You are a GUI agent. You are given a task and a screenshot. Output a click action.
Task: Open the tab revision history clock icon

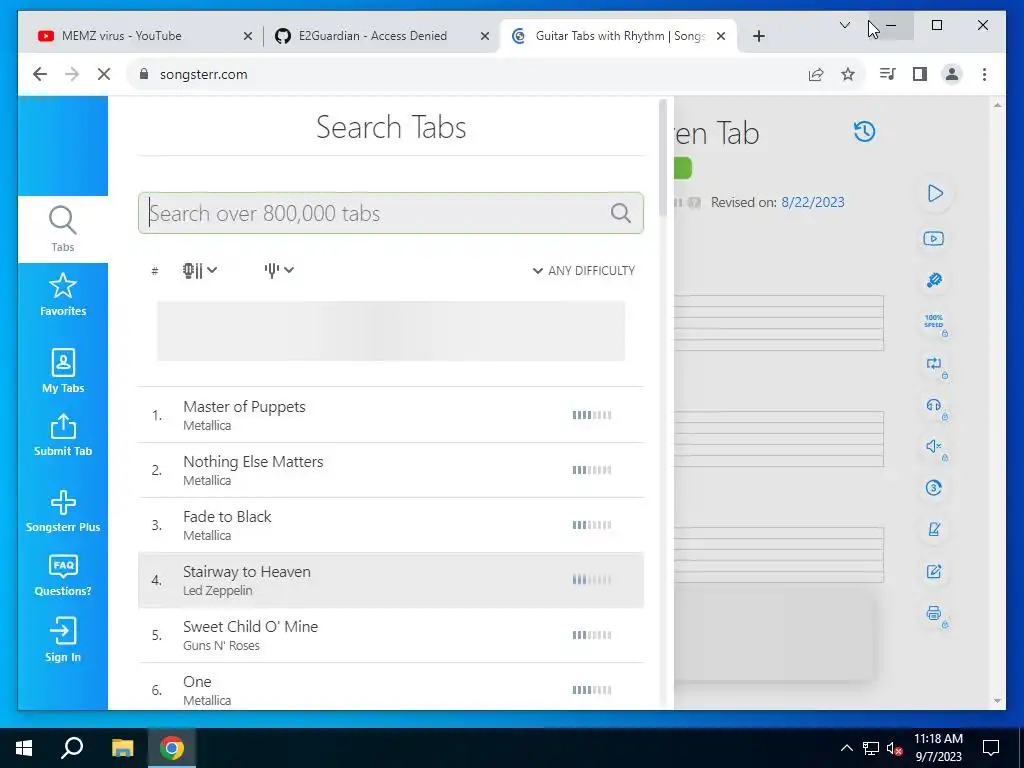tap(864, 131)
